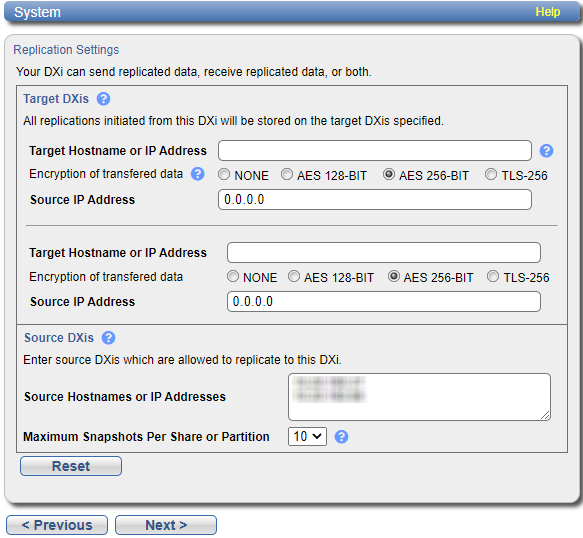The height and width of the screenshot is (538, 583).
Task: Focus the second Target Hostname or IP field
Action: (384, 252)
